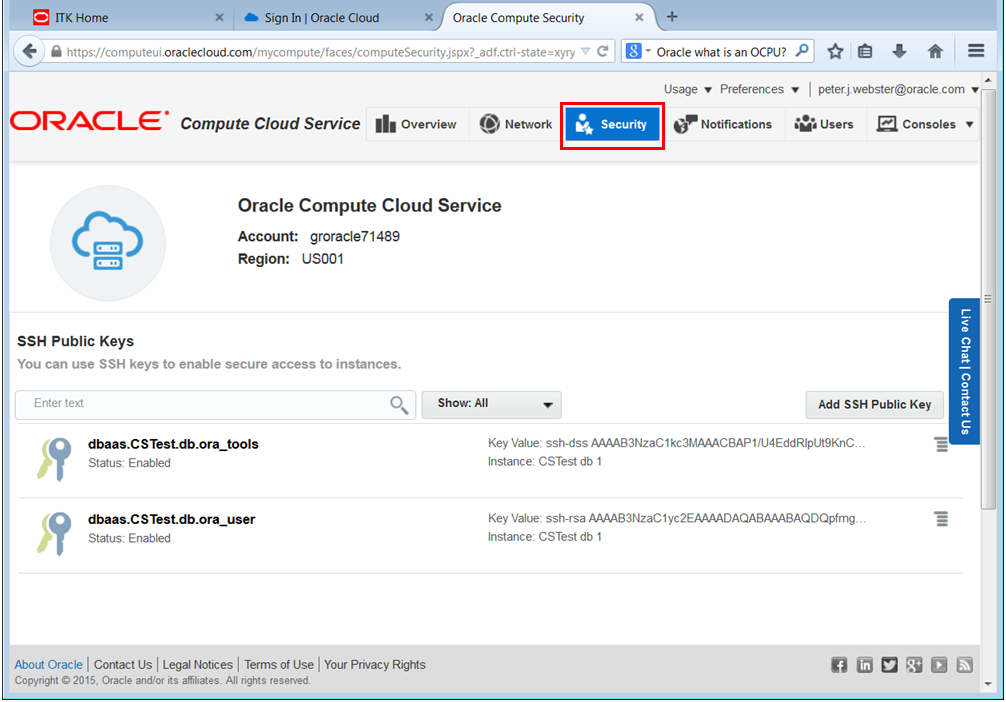1006x702 pixels.
Task: Open the Overview tab
Action: tap(416, 124)
